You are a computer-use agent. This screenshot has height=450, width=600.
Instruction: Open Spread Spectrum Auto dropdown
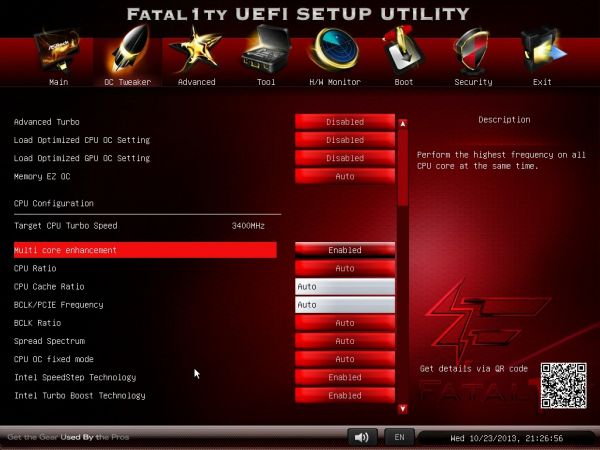point(345,341)
